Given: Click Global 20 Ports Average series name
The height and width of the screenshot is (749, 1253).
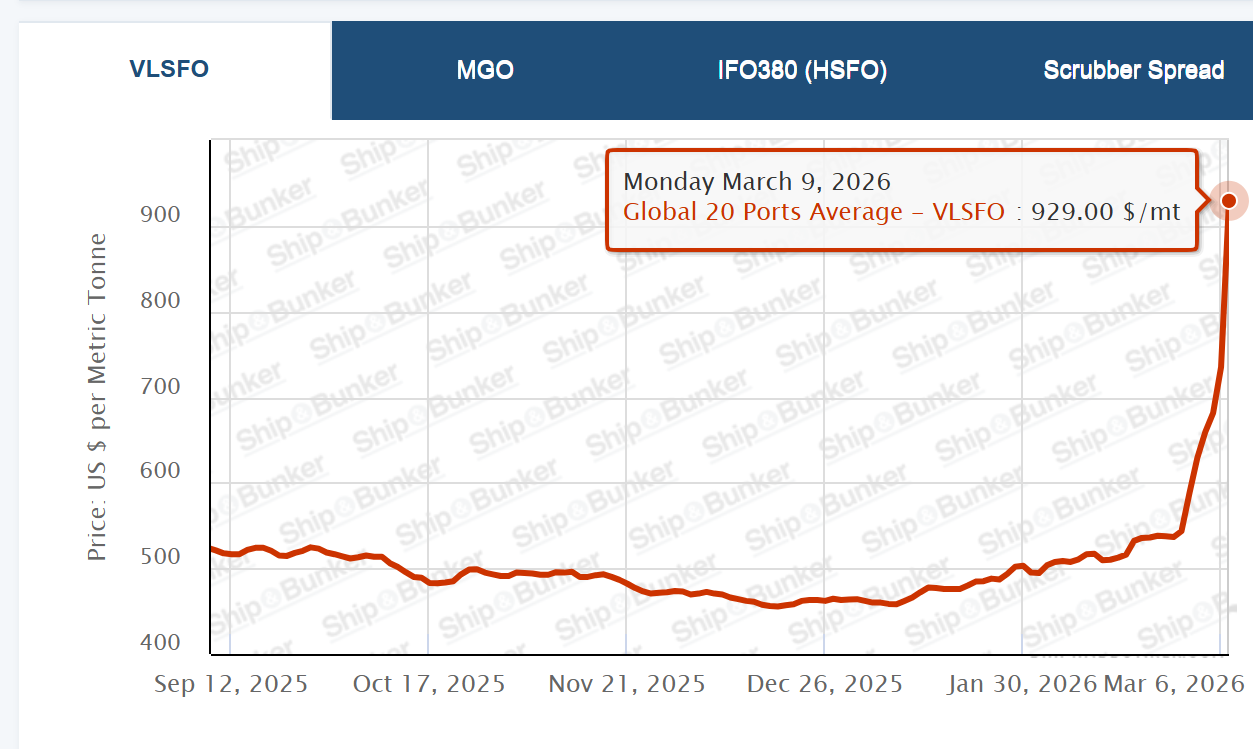Looking at the screenshot, I should 762,212.
